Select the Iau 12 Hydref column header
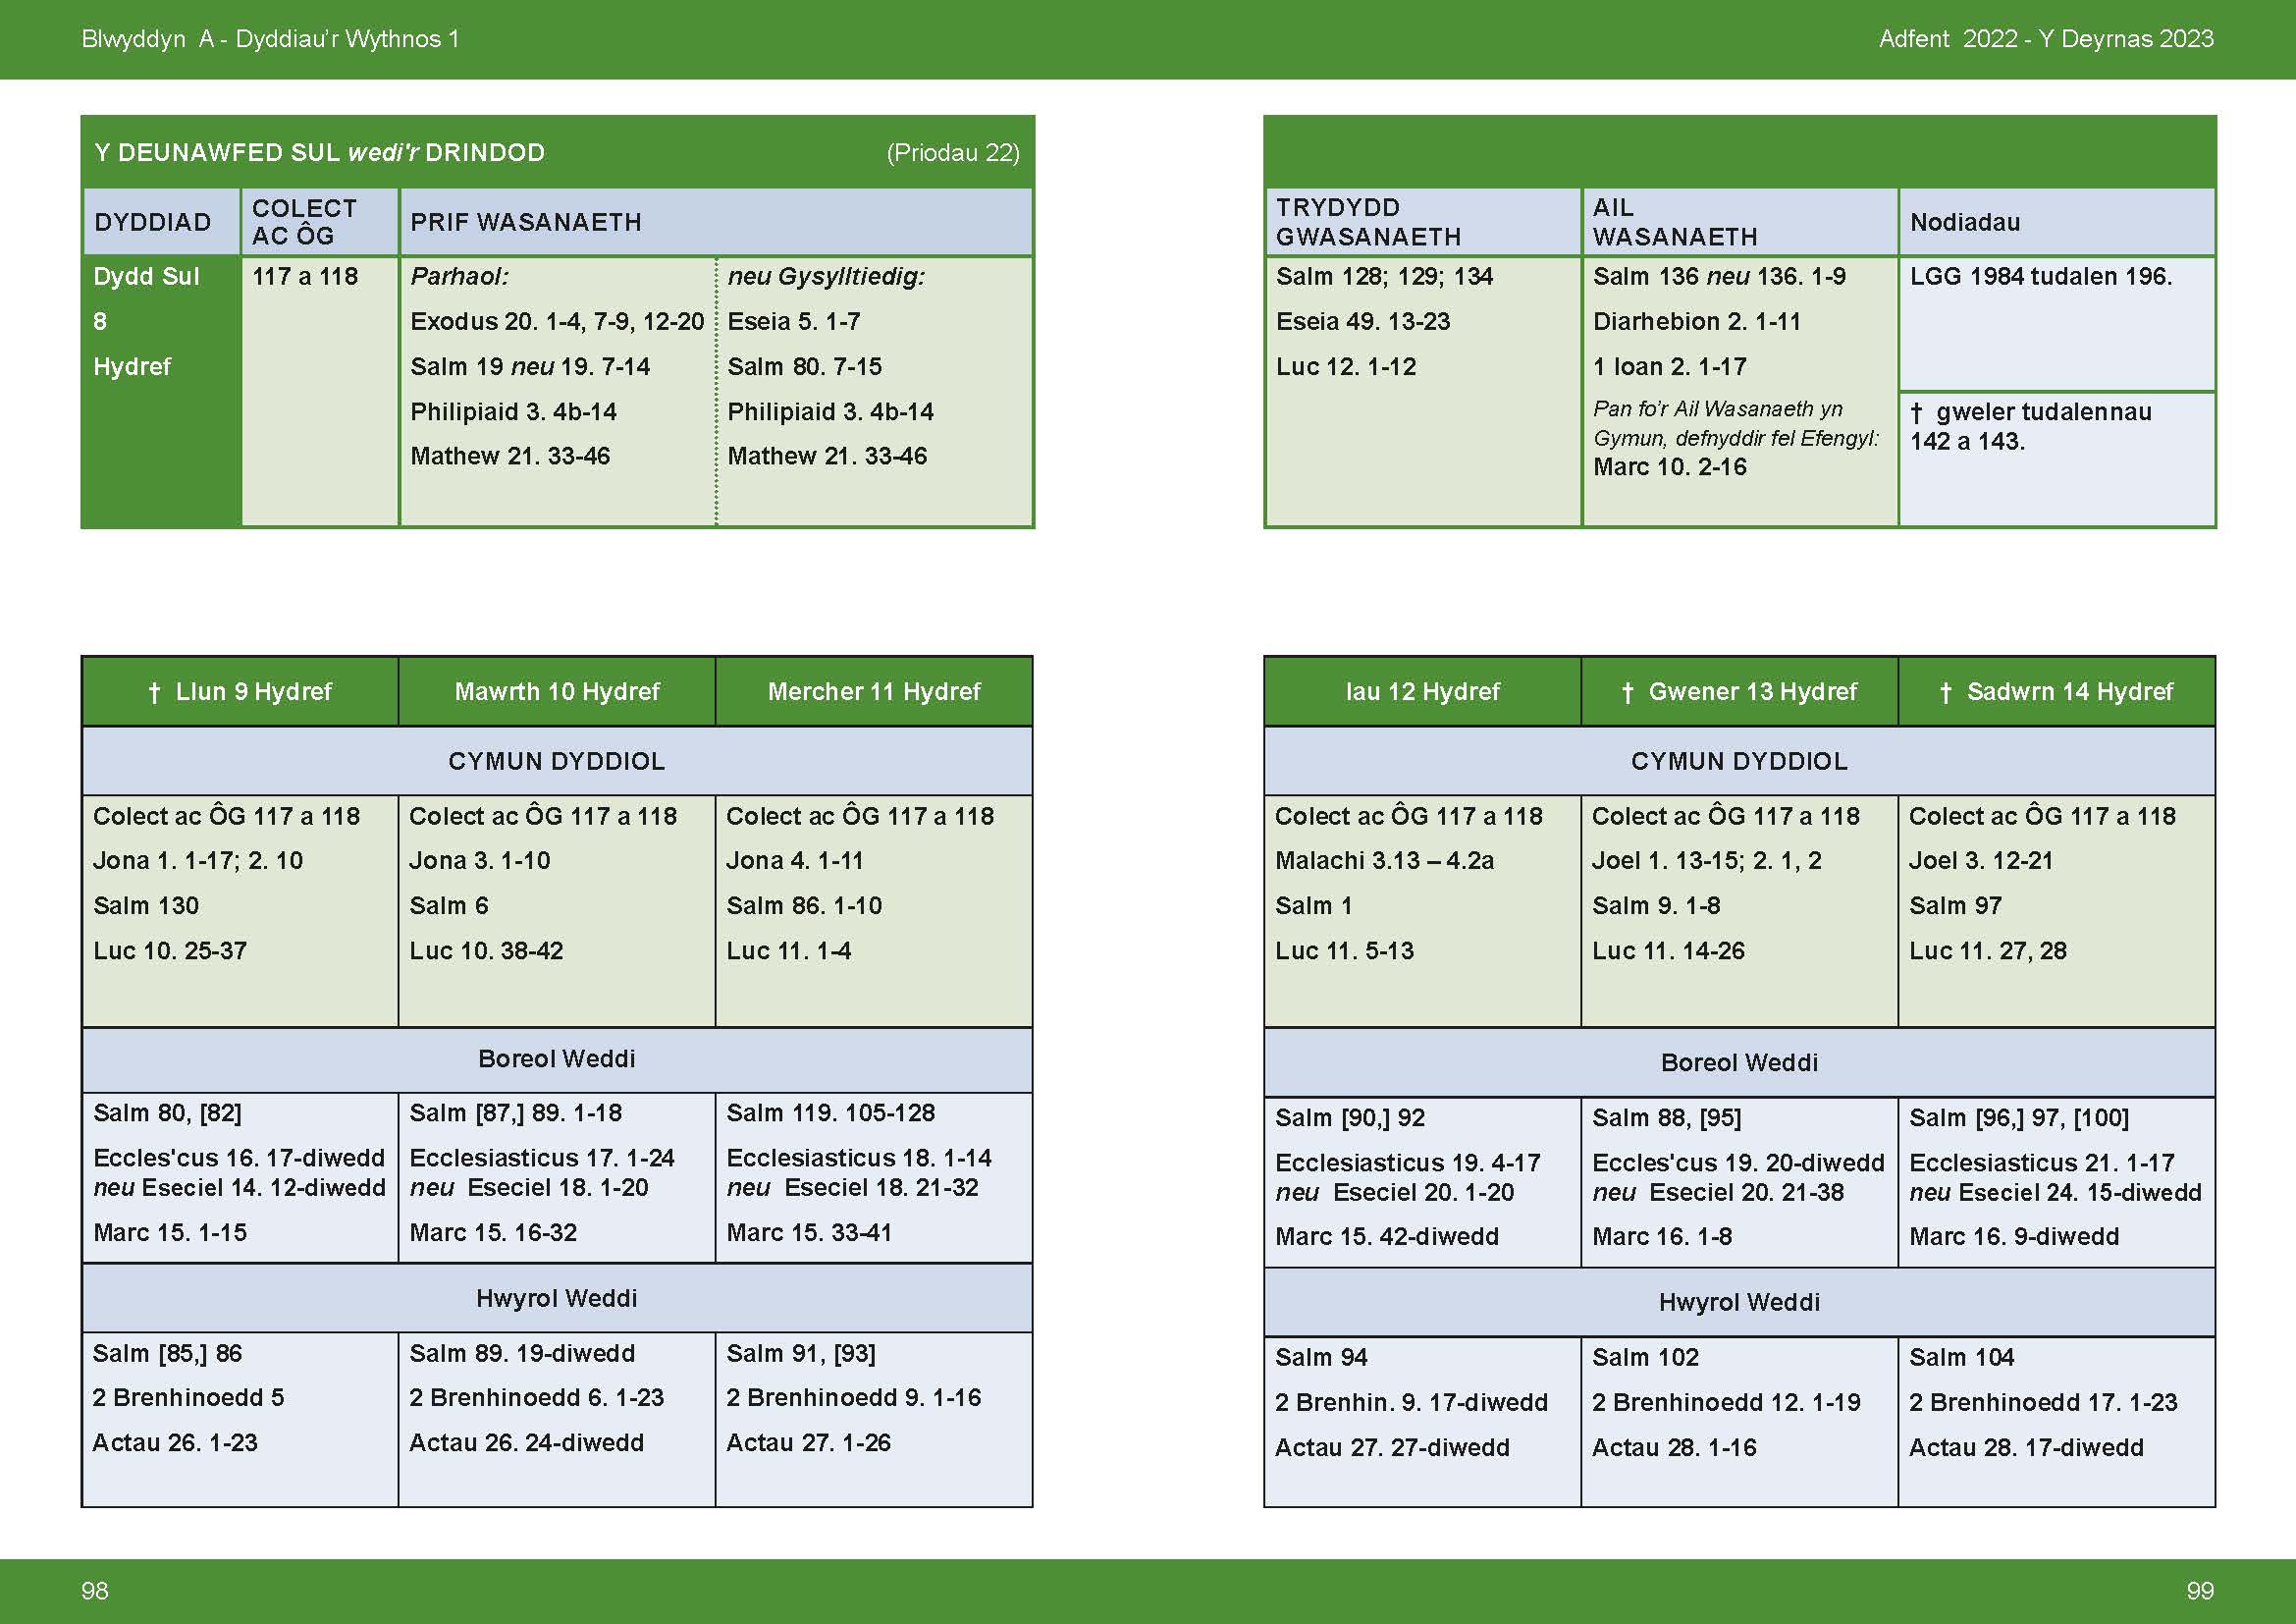The height and width of the screenshot is (1624, 2296). tap(1422, 692)
